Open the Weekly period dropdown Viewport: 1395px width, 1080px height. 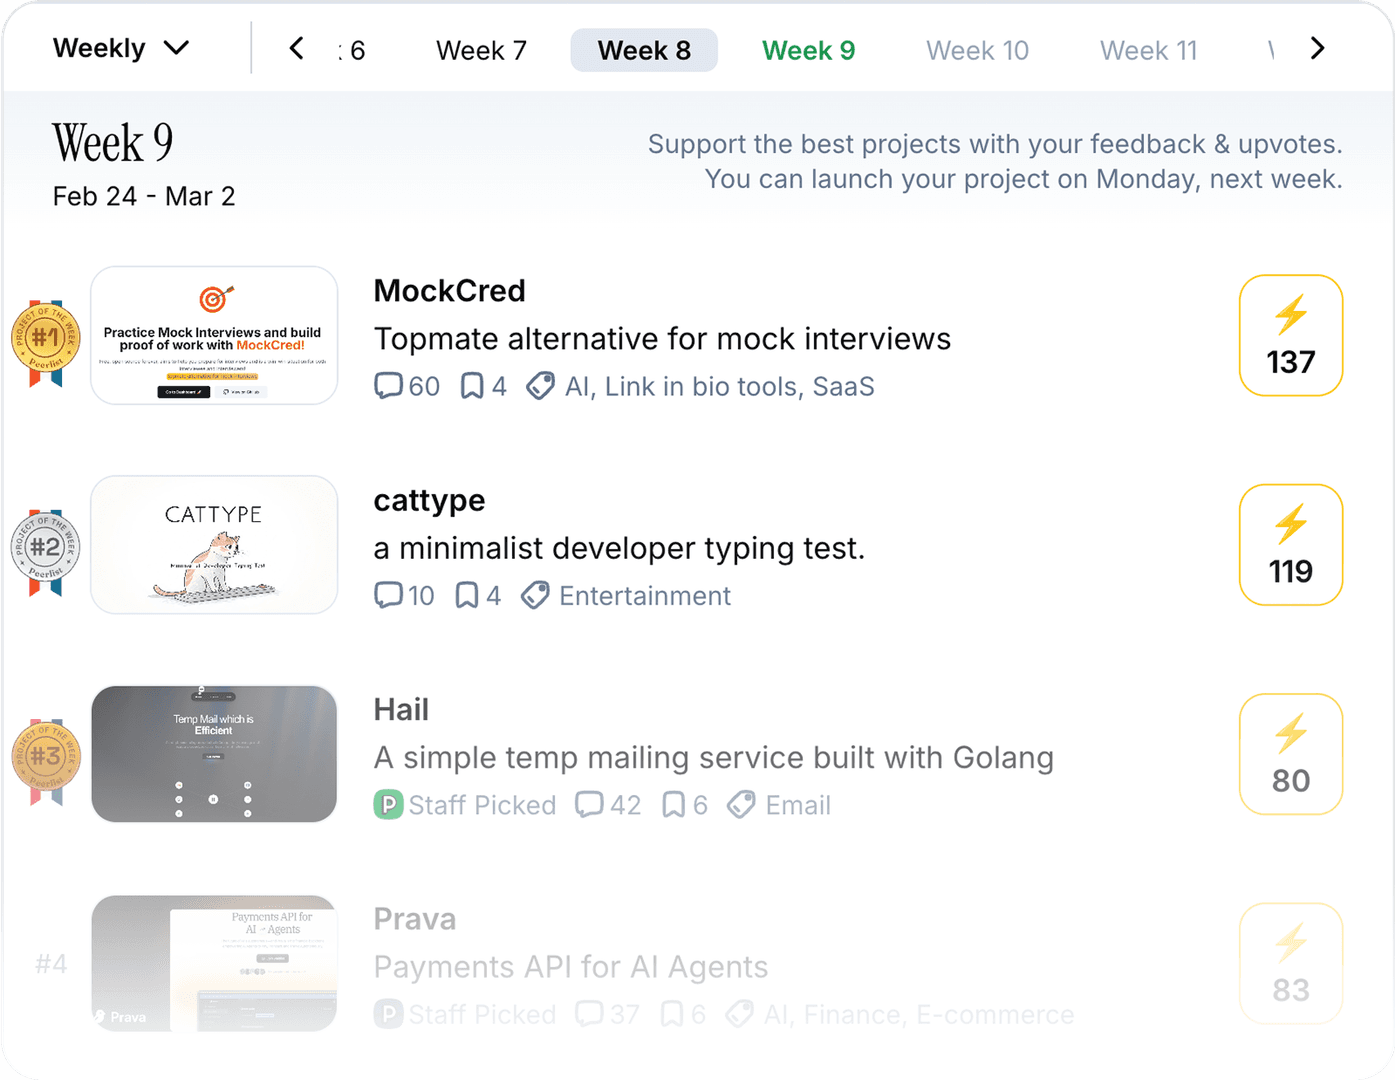coord(121,48)
